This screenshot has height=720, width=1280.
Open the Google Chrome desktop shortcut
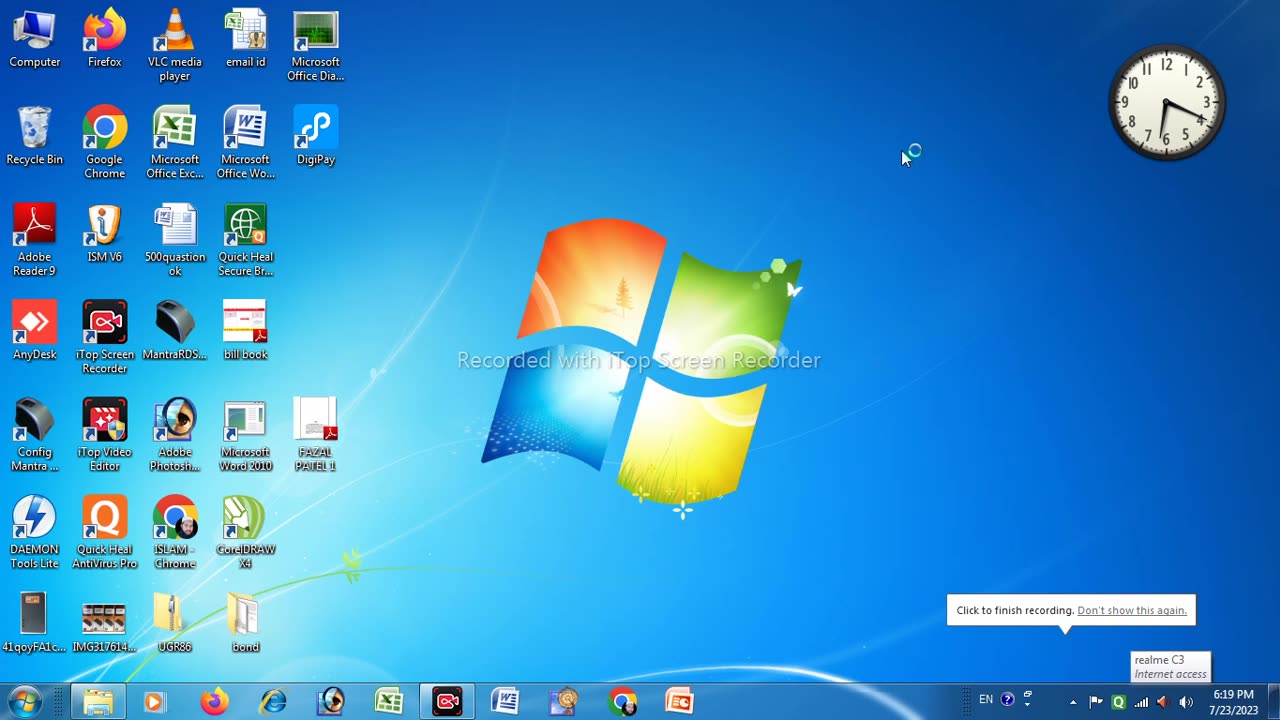click(x=104, y=143)
